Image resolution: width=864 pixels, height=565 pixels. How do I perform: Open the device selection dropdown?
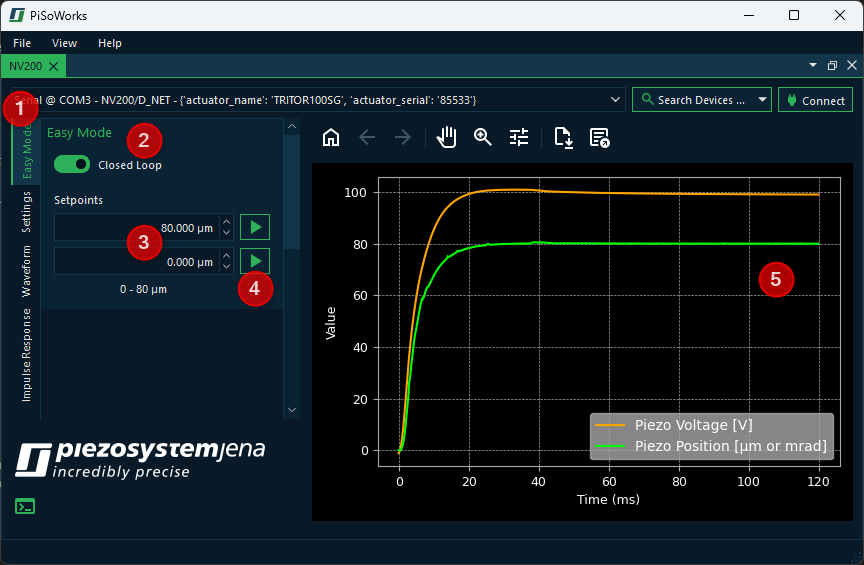click(615, 100)
